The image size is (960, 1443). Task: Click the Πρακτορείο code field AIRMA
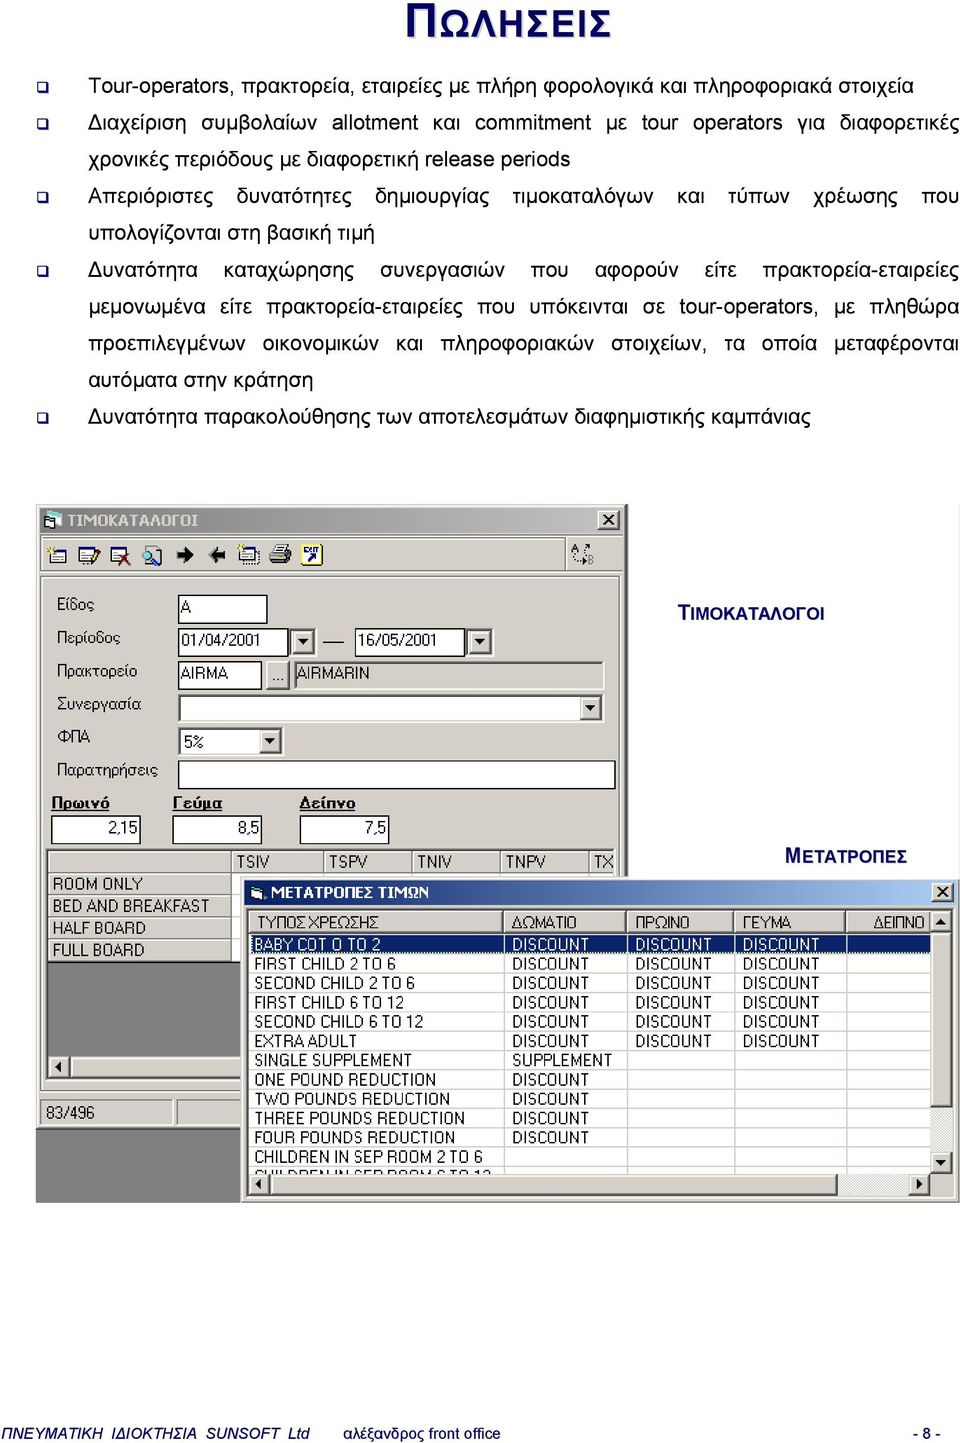click(220, 675)
